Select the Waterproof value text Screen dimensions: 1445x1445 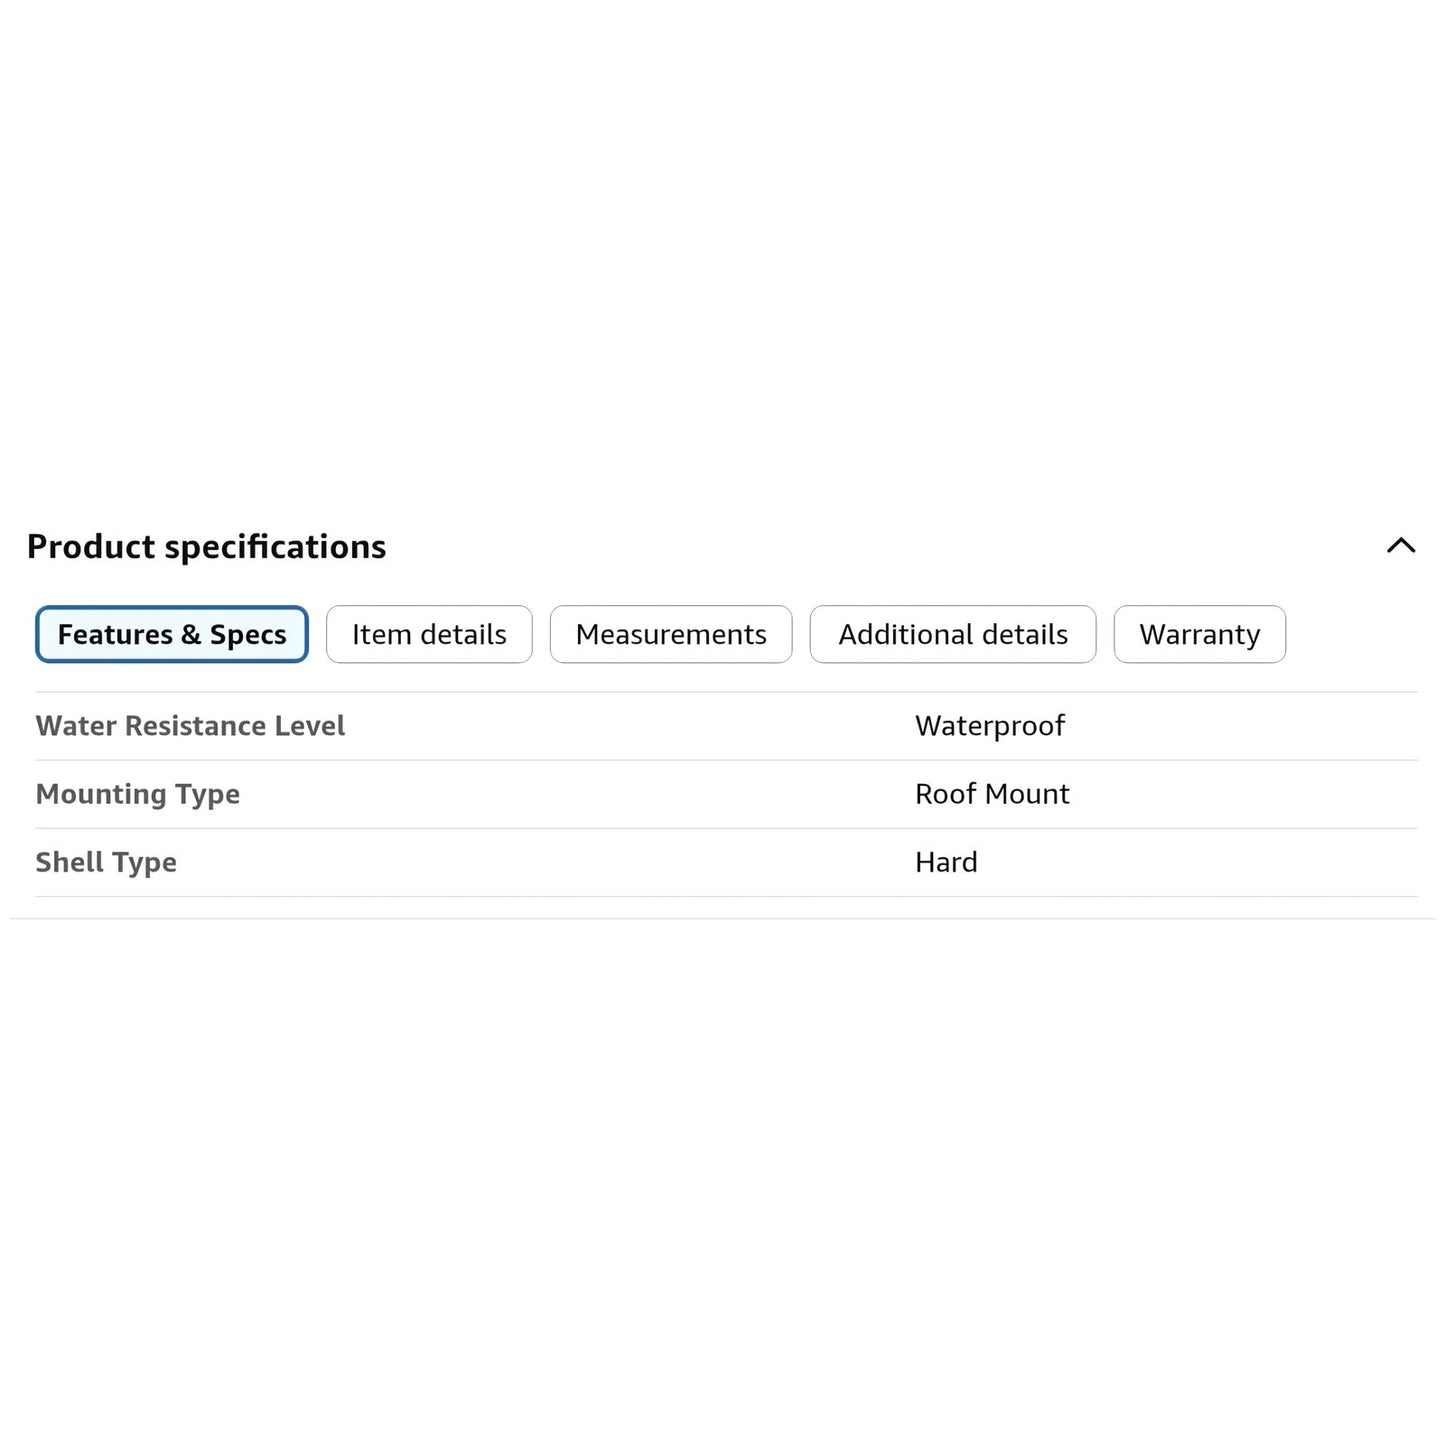click(990, 726)
